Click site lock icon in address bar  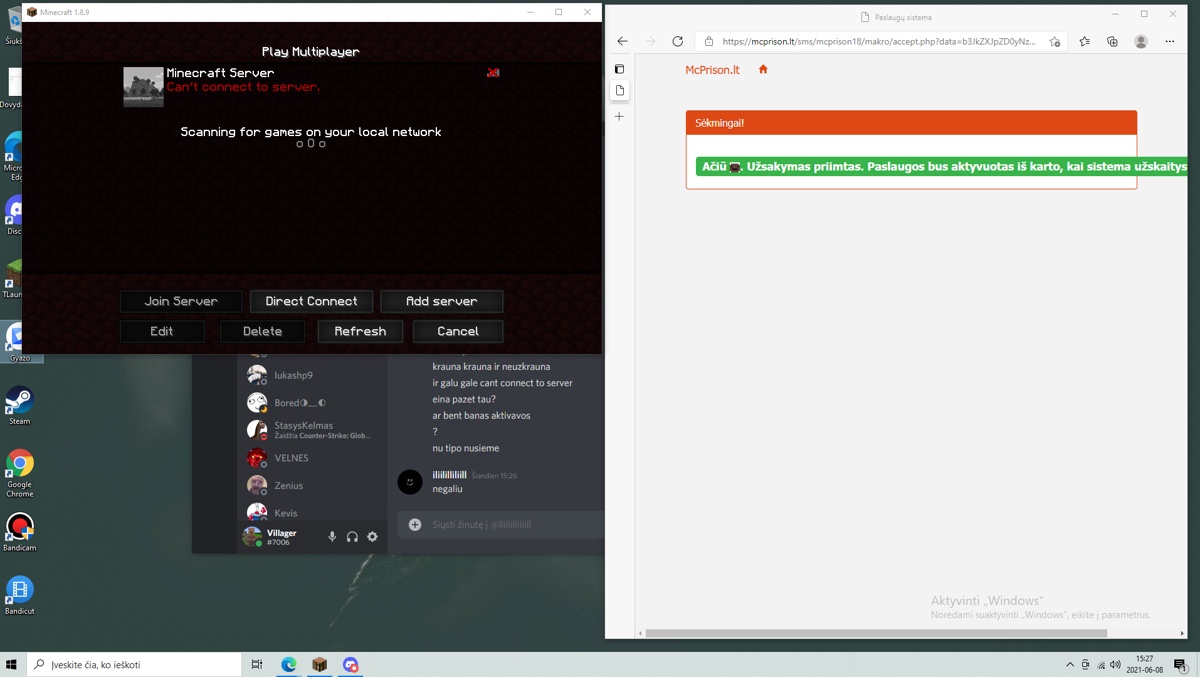point(709,41)
